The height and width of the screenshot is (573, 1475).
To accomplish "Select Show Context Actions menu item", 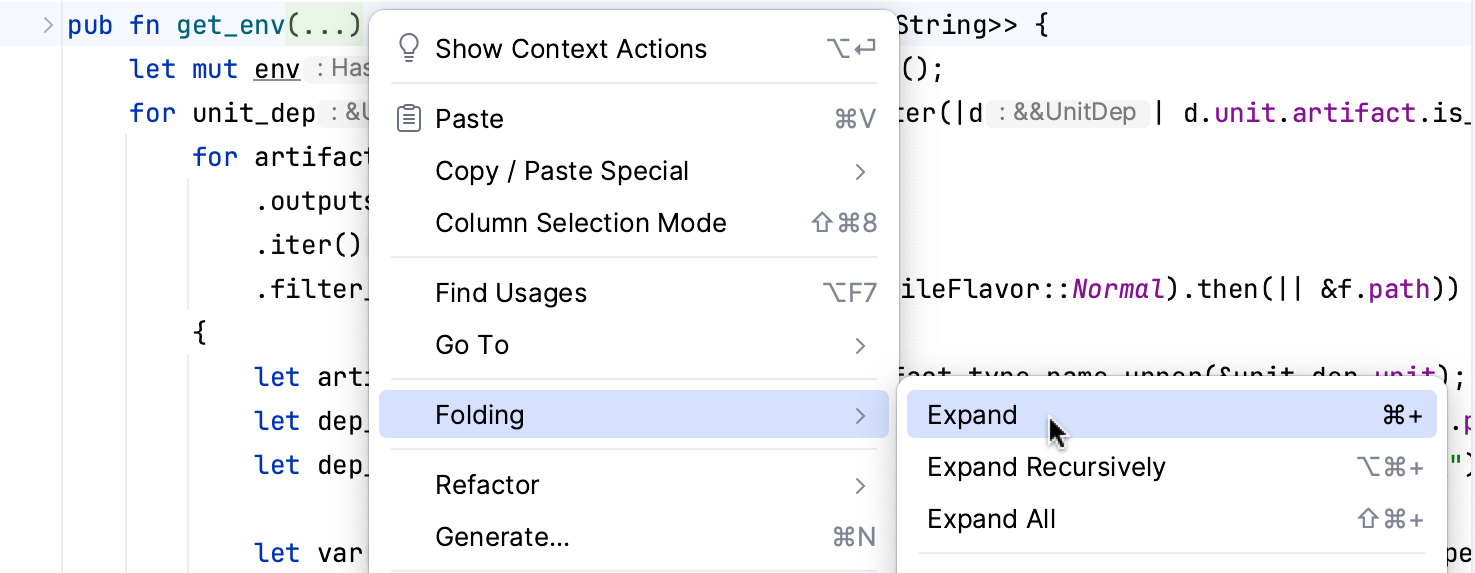I will pyautogui.click(x=570, y=49).
